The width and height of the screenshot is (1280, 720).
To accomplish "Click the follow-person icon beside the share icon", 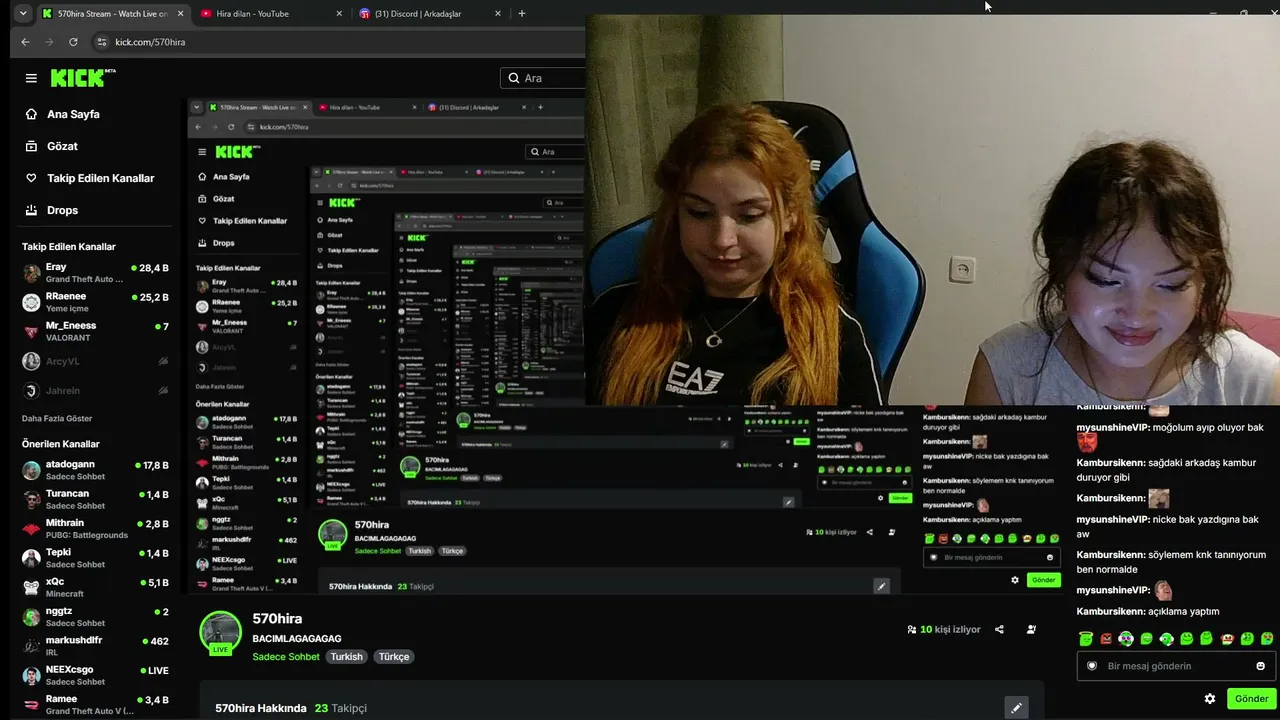I will tap(1031, 630).
